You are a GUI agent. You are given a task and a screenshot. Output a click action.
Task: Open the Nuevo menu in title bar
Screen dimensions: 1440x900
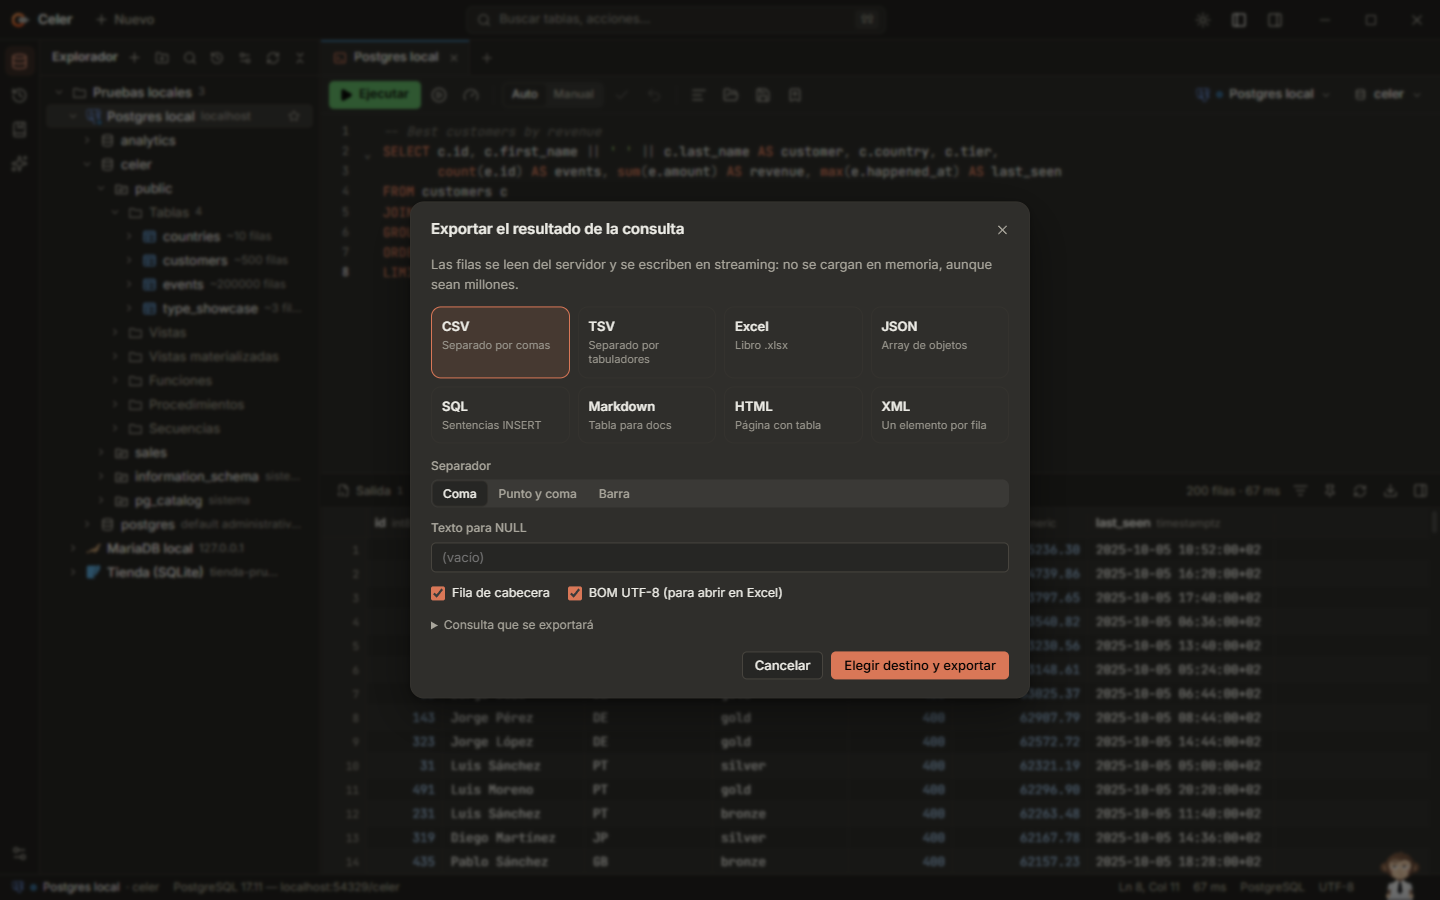coord(125,20)
